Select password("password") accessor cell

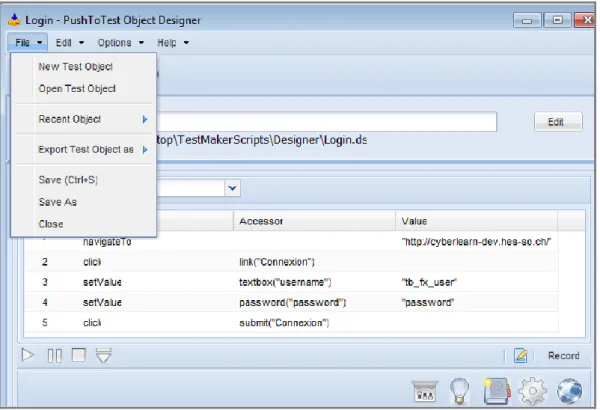[292, 302]
